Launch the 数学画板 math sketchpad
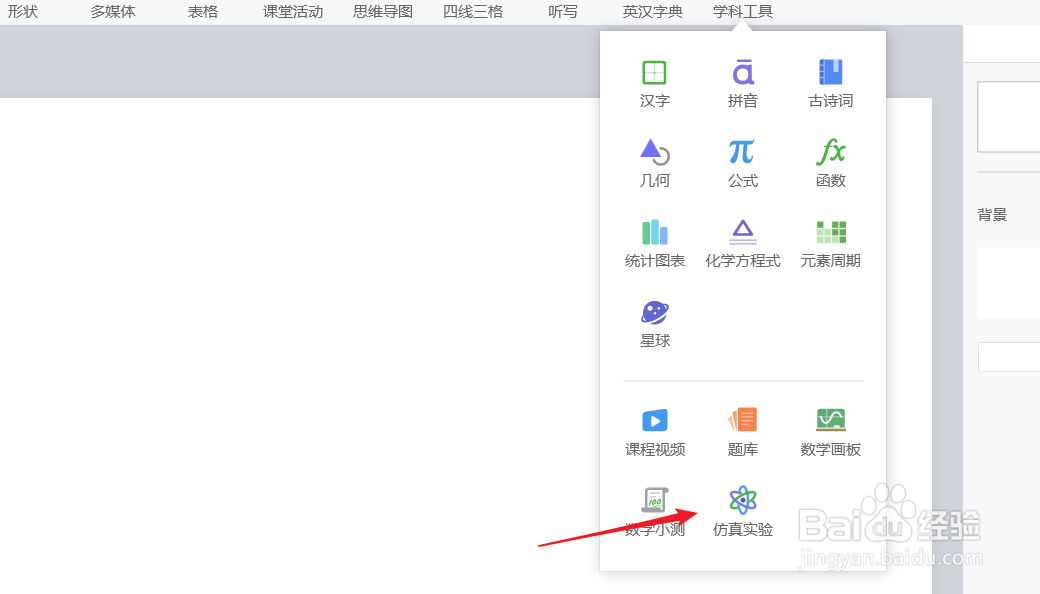The width and height of the screenshot is (1040, 594). (x=830, y=432)
